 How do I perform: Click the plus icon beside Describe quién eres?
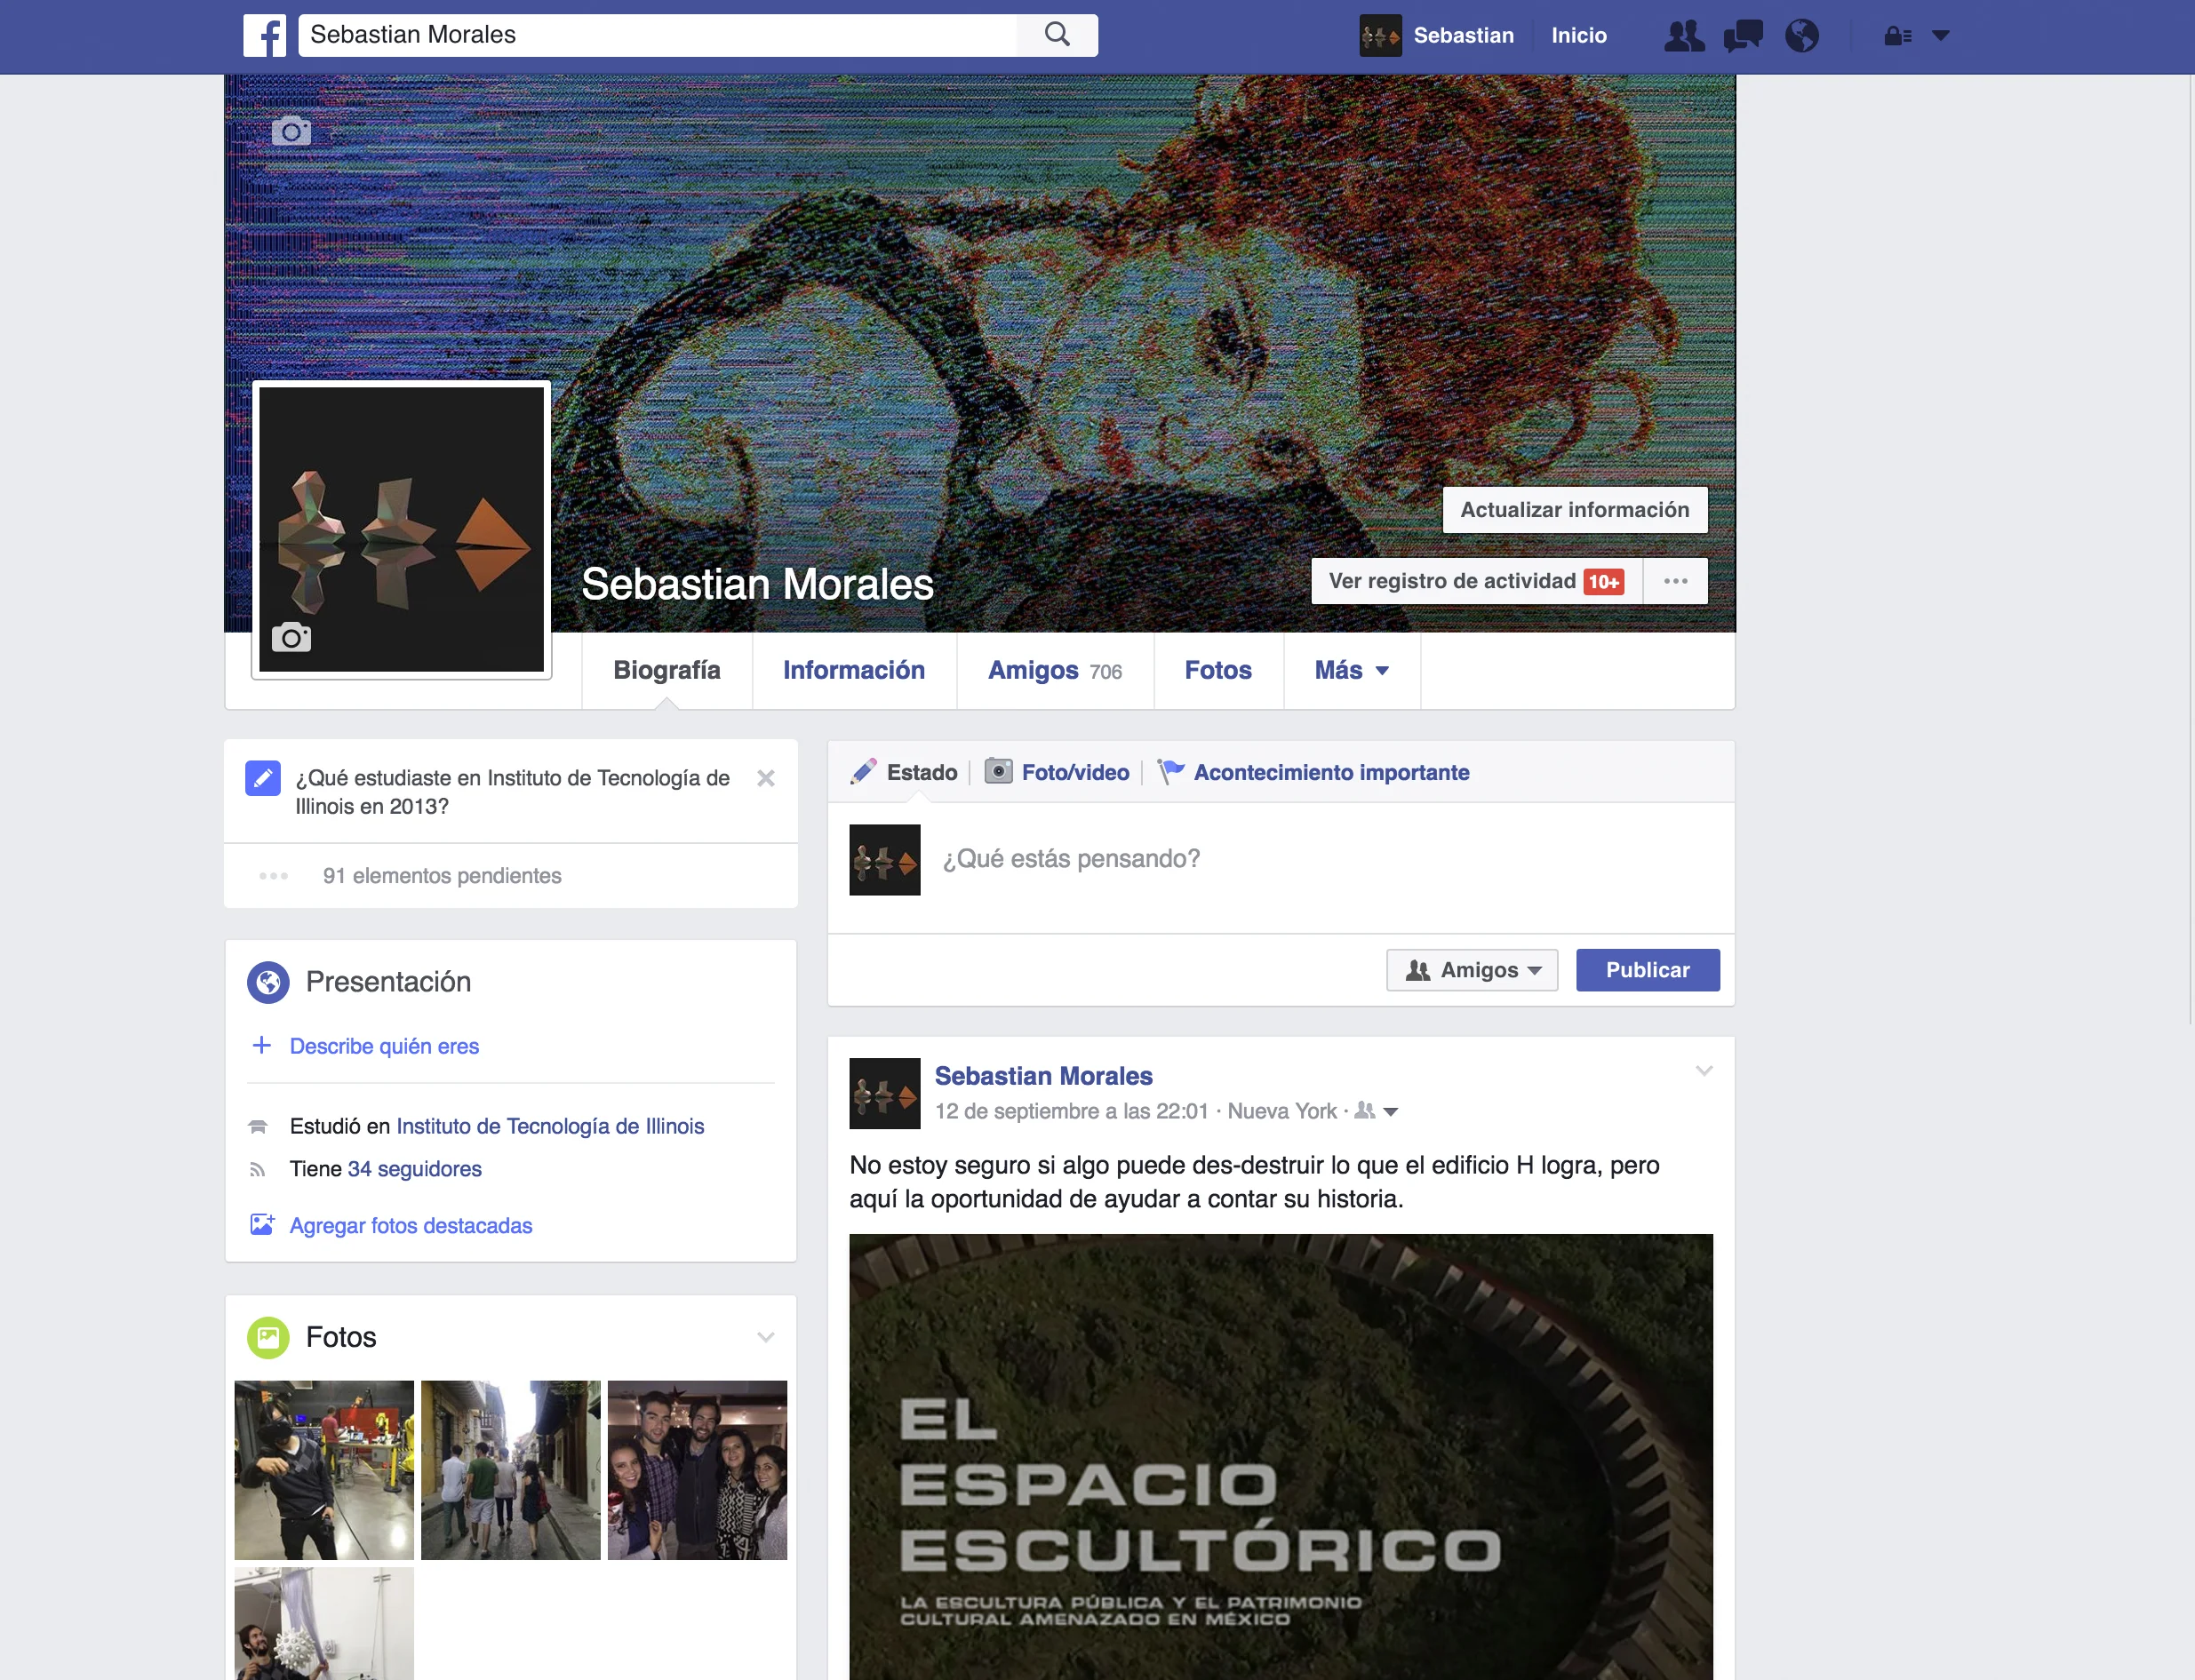point(262,1045)
